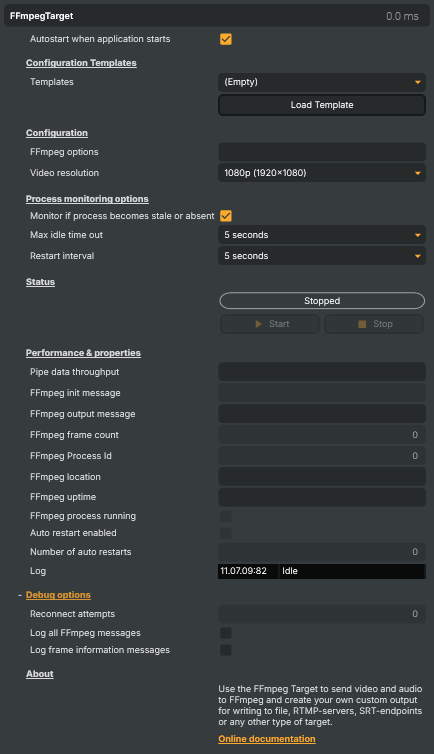Click the Stopped status indicator
The height and width of the screenshot is (754, 434).
point(322,301)
